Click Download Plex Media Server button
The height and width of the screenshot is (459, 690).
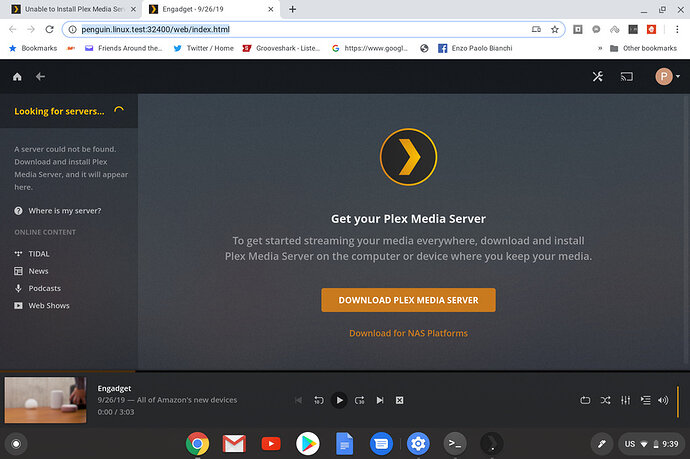point(408,300)
